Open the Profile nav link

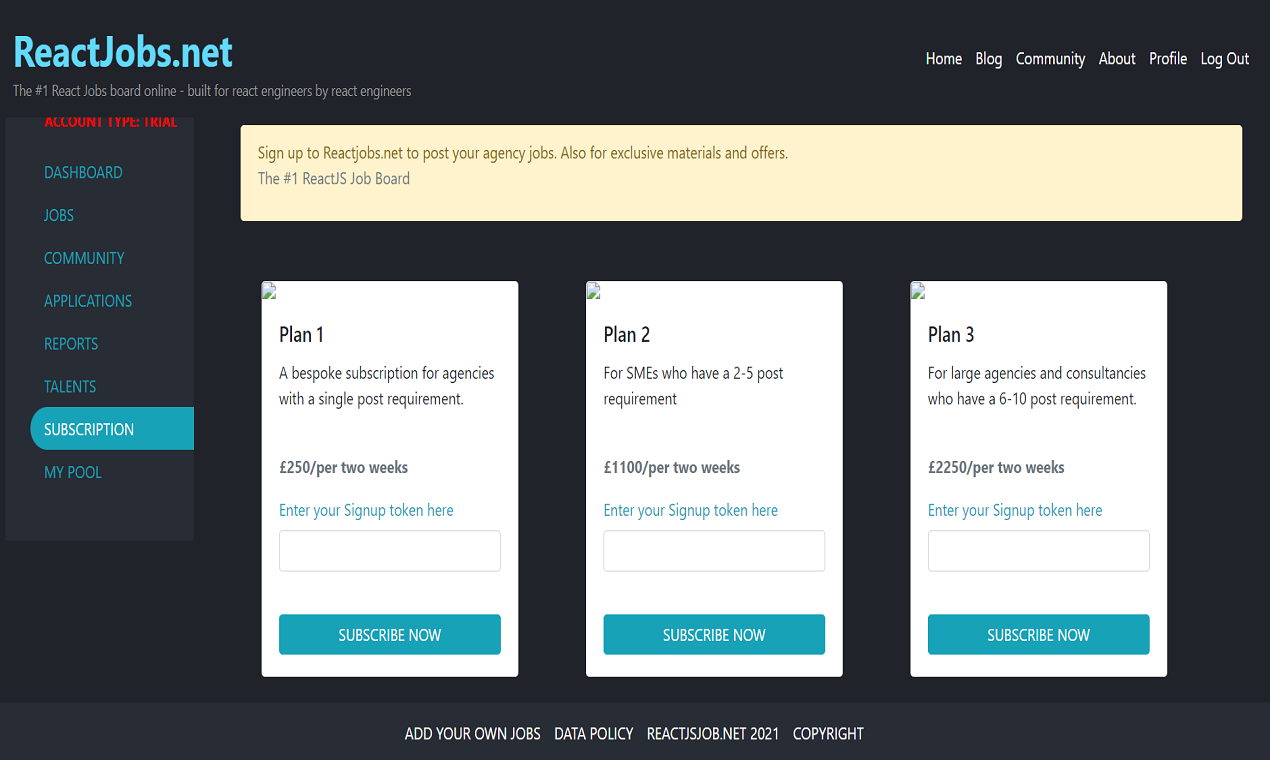pyautogui.click(x=1168, y=59)
